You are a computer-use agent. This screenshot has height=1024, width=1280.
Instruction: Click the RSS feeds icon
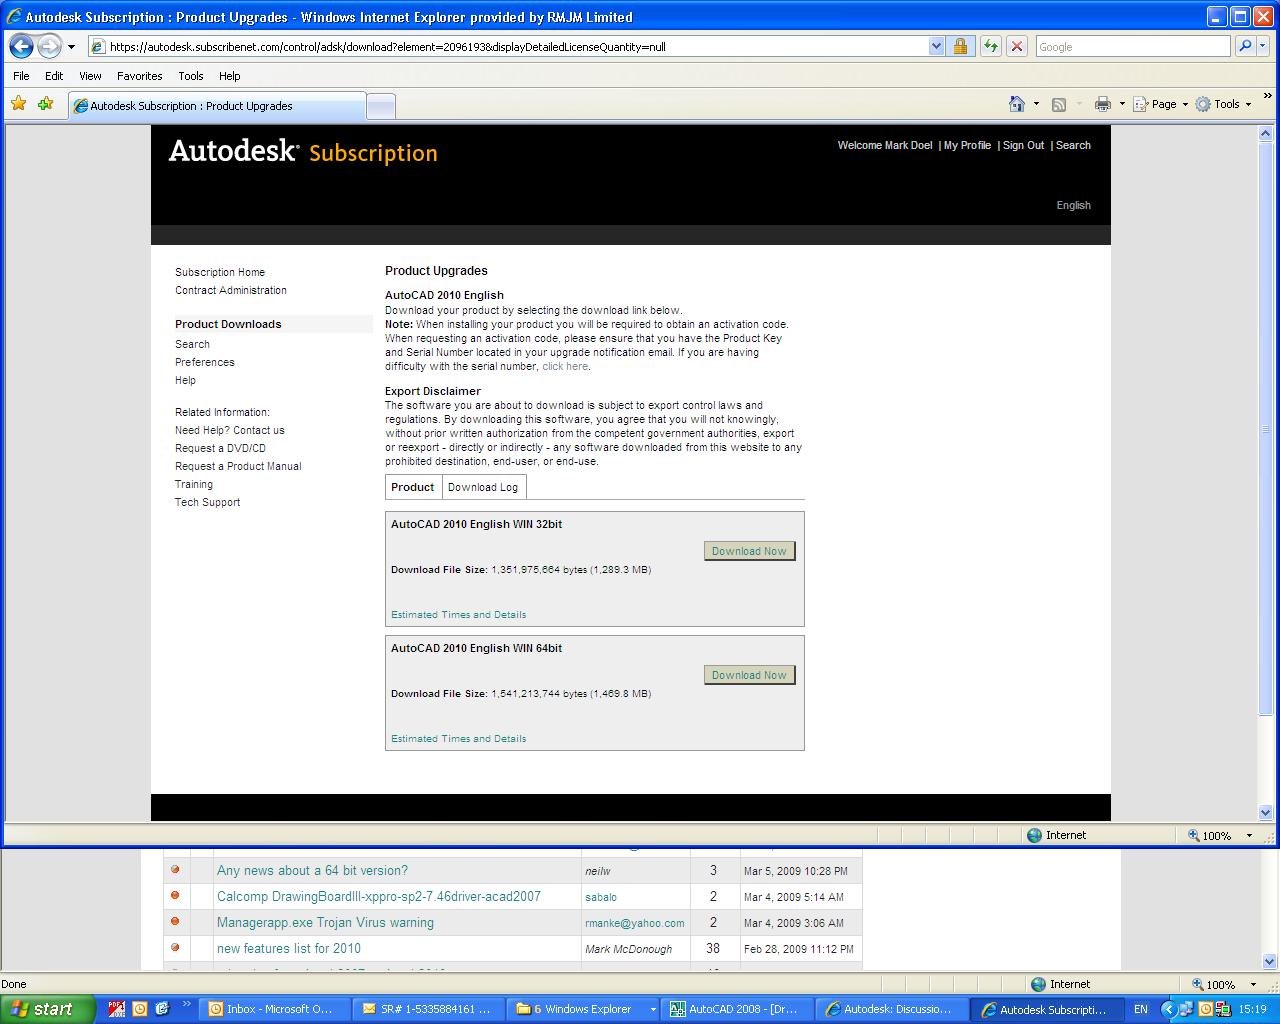pyautogui.click(x=1059, y=104)
